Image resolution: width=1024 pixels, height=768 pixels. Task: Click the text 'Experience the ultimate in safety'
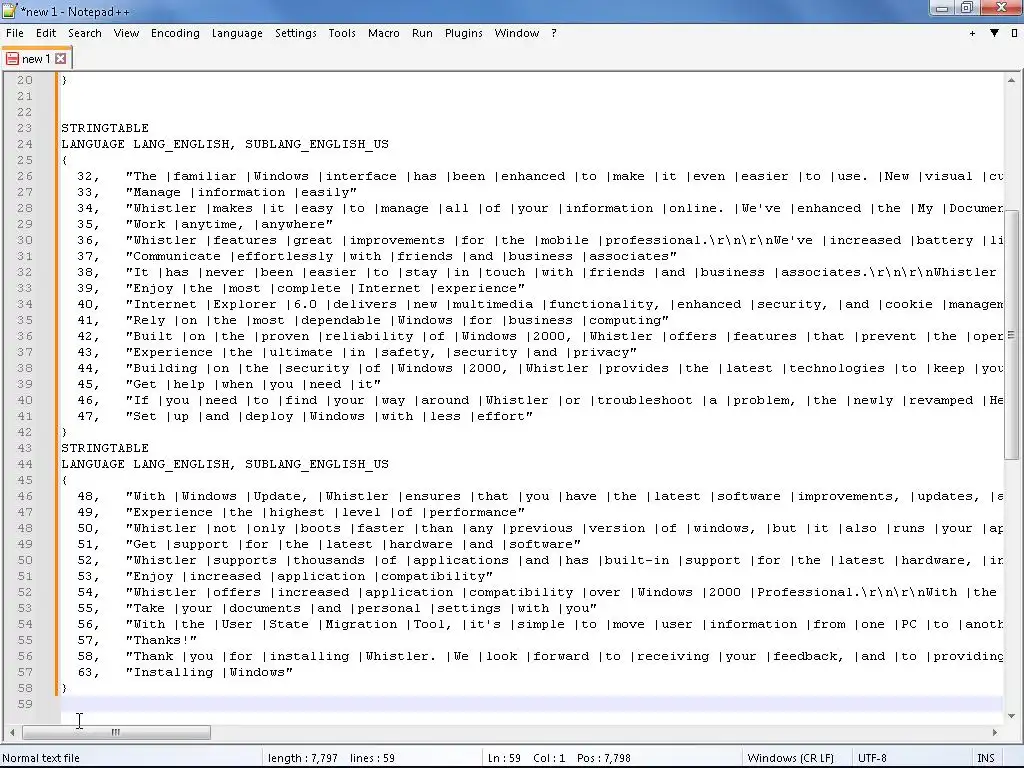coord(280,352)
